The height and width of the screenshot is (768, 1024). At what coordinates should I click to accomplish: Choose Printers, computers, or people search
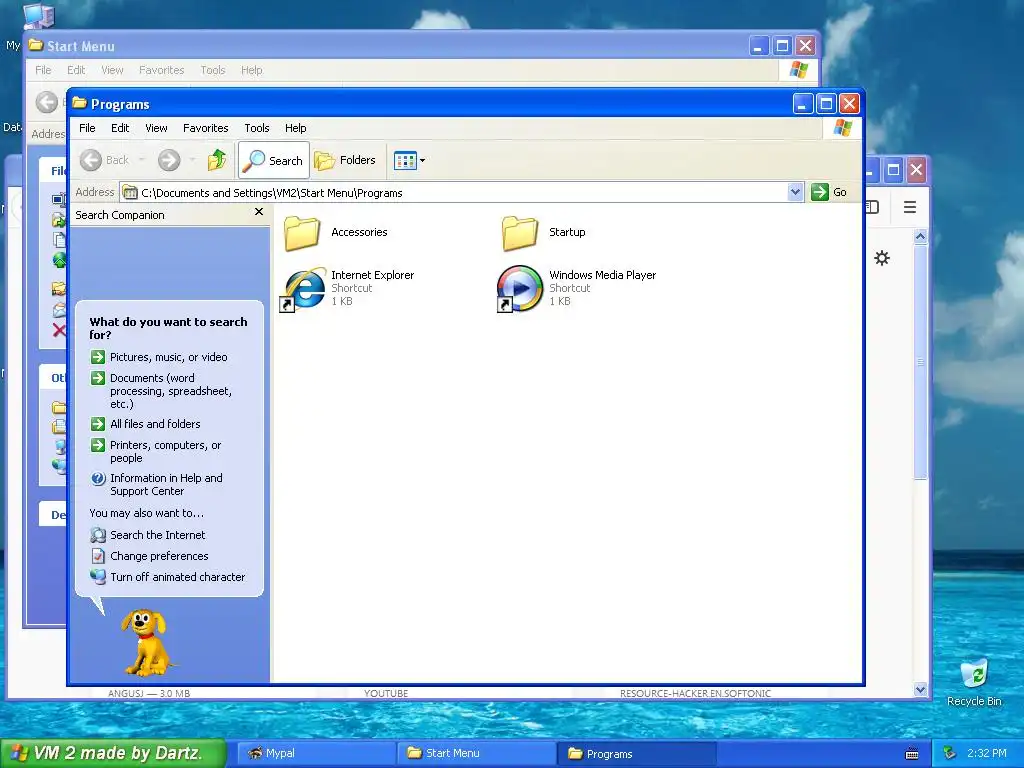165,451
